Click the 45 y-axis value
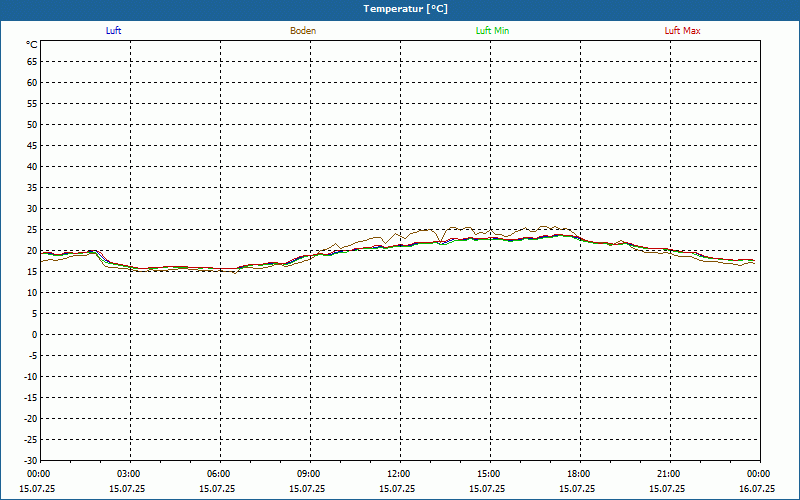This screenshot has width=800, height=500. [32, 145]
